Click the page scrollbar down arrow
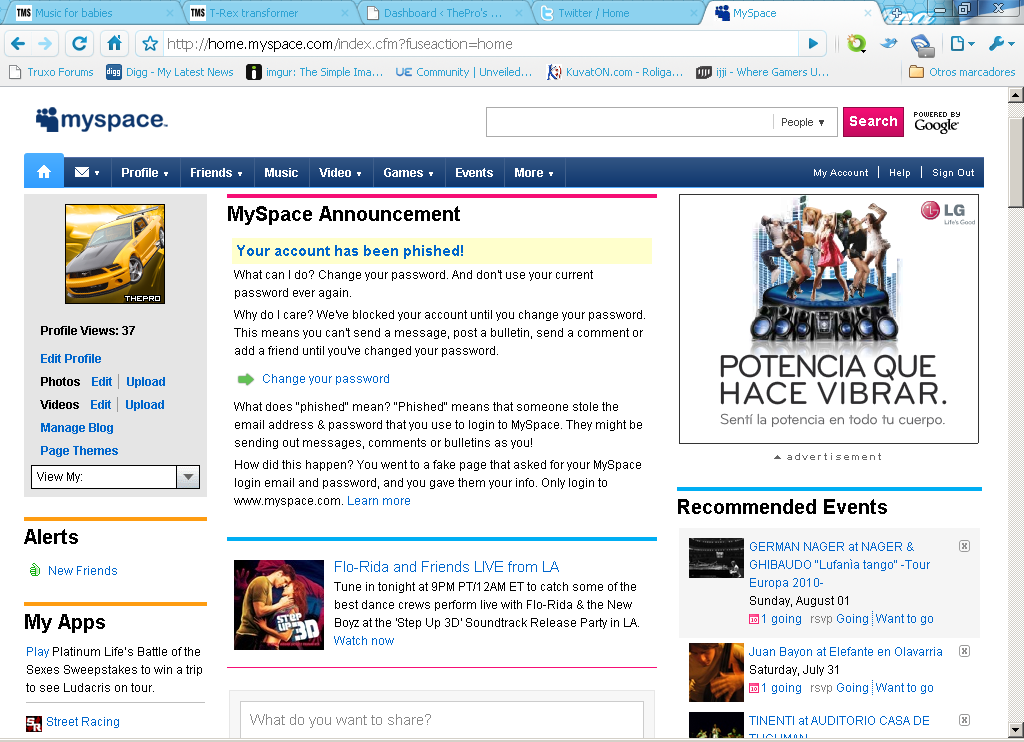1024x742 pixels. pyautogui.click(x=1016, y=730)
